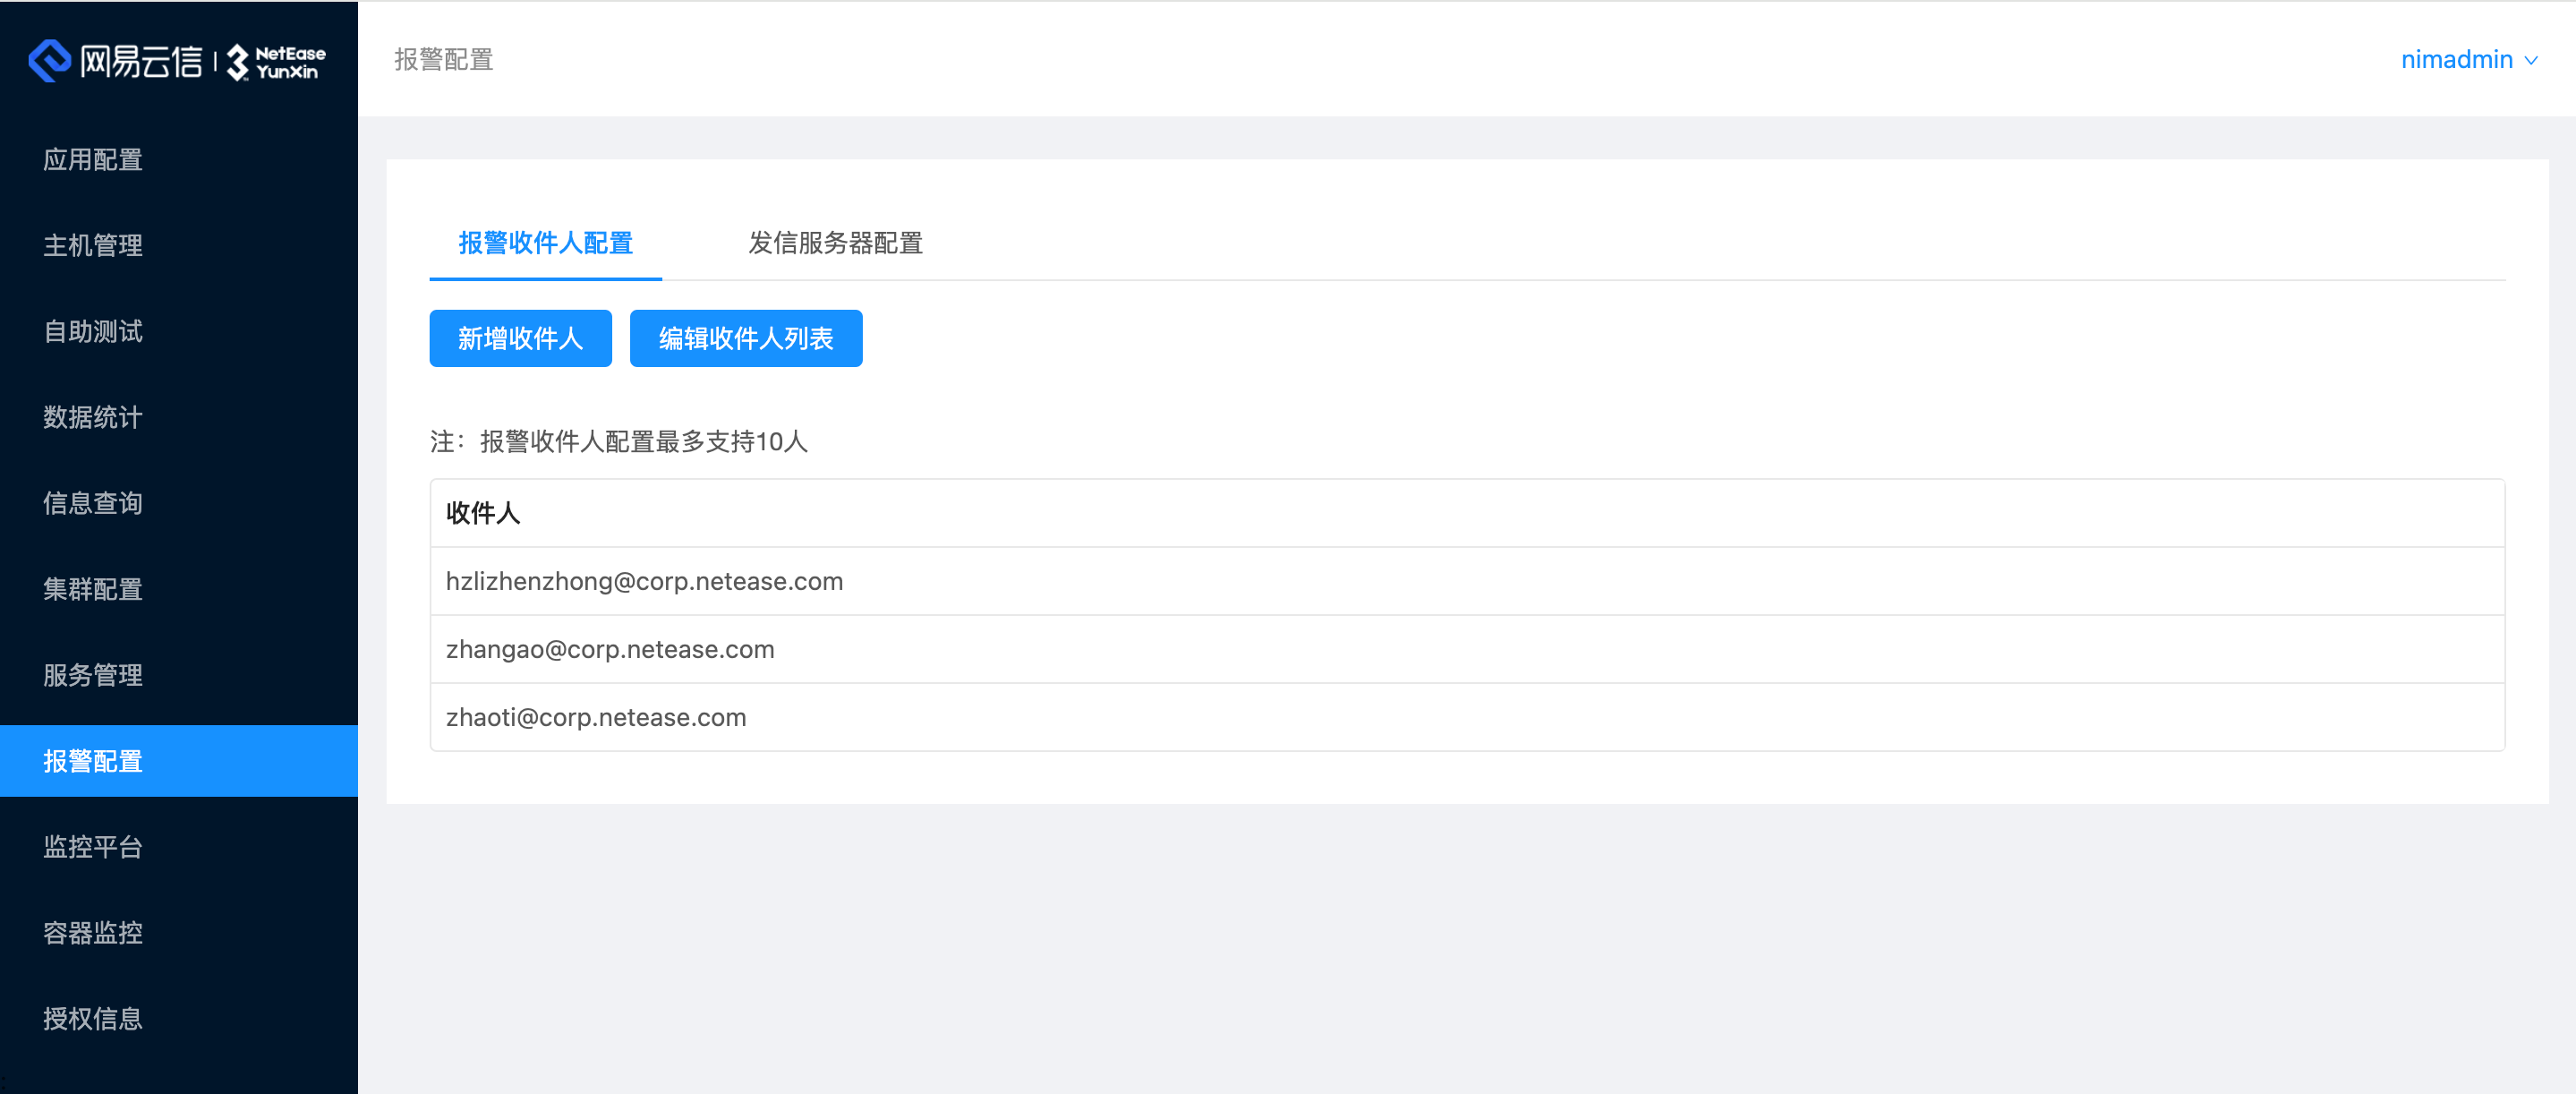This screenshot has width=2576, height=1094.
Task: Select 集群配置 in the navigation
Action: point(93,589)
